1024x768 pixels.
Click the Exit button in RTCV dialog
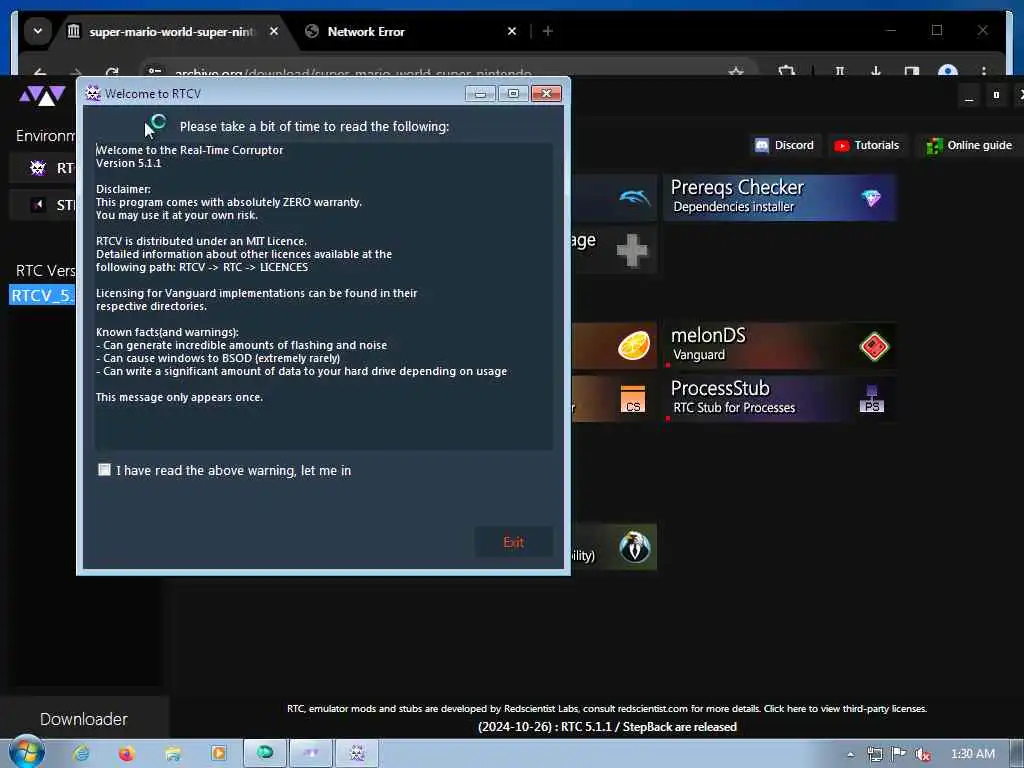[x=513, y=542]
